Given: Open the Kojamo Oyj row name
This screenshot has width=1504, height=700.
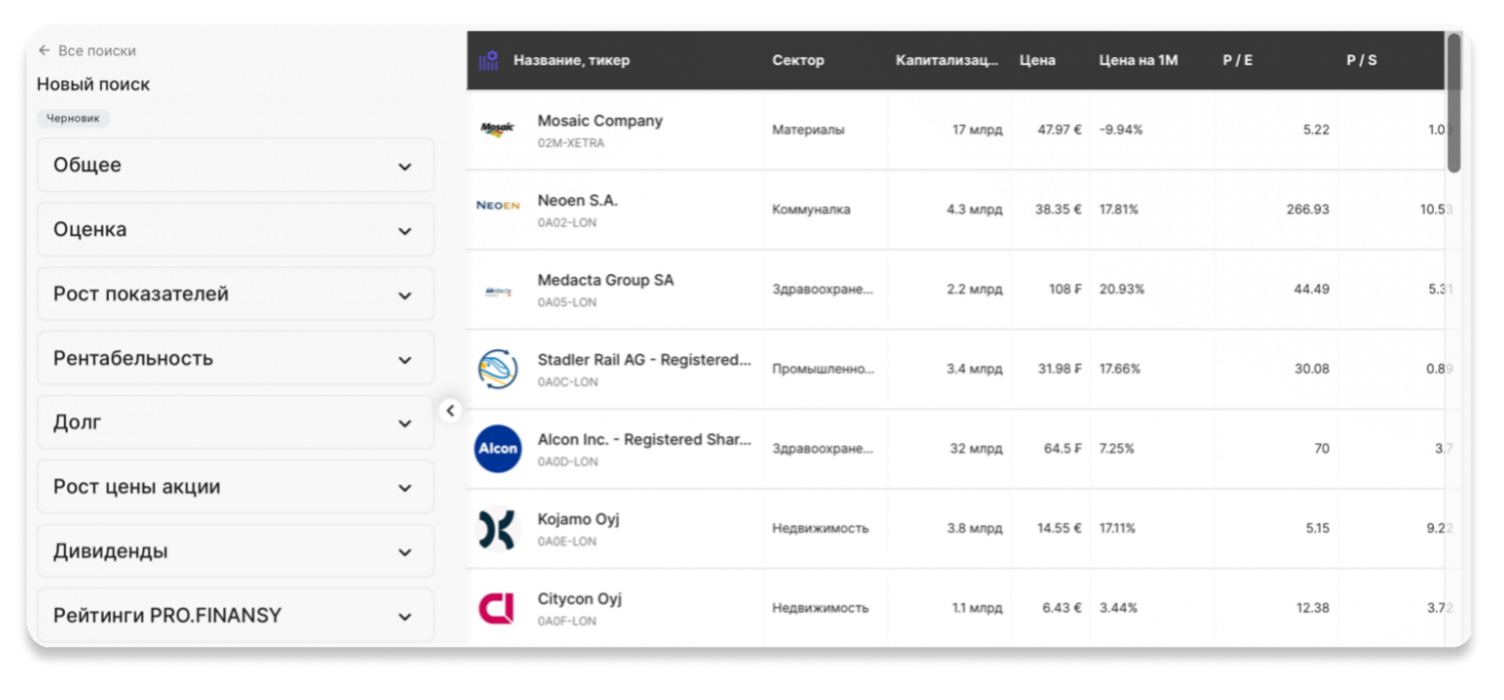Looking at the screenshot, I should click(x=579, y=520).
